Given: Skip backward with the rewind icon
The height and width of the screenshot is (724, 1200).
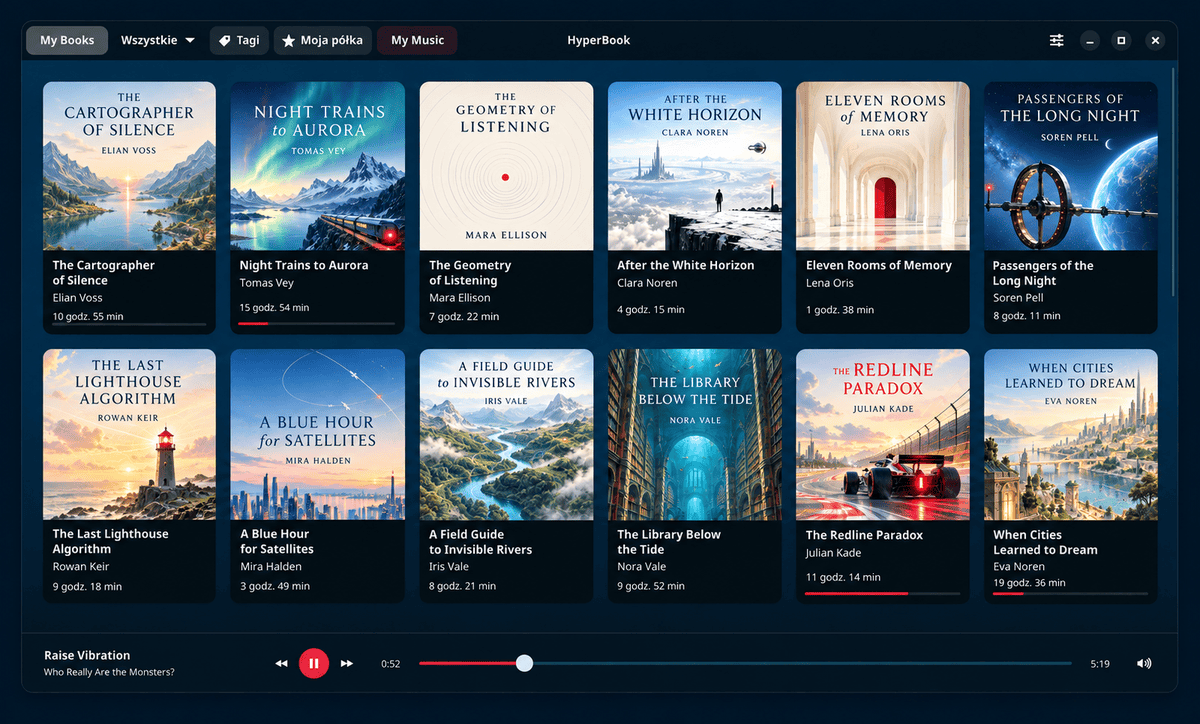Looking at the screenshot, I should tap(281, 663).
